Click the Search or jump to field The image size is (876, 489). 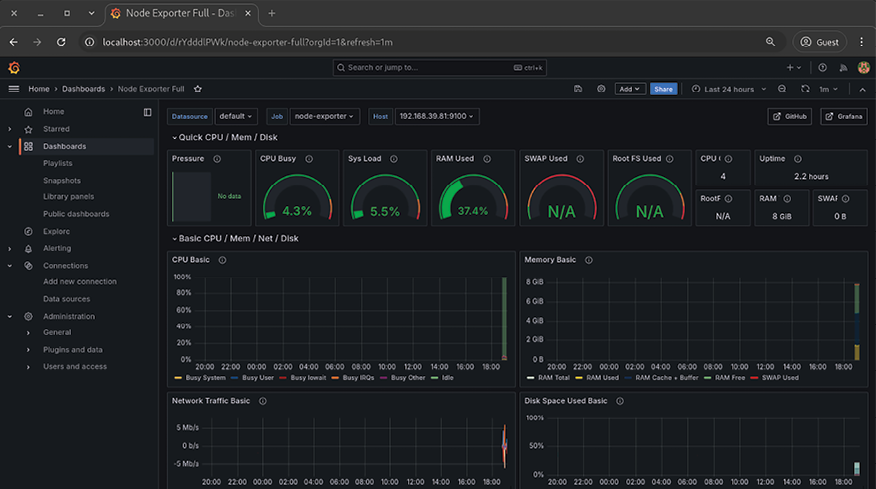[440, 67]
